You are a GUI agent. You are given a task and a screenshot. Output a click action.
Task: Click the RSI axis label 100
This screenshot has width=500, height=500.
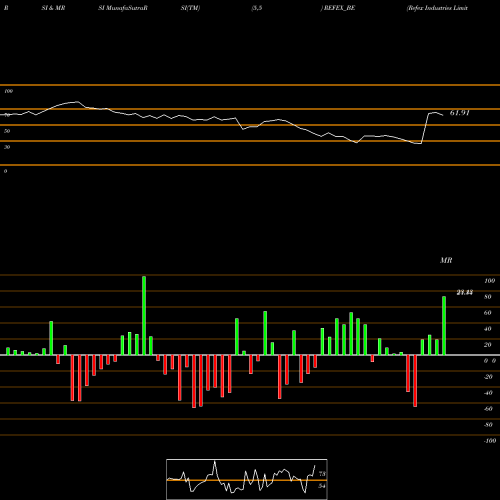pos(8,91)
